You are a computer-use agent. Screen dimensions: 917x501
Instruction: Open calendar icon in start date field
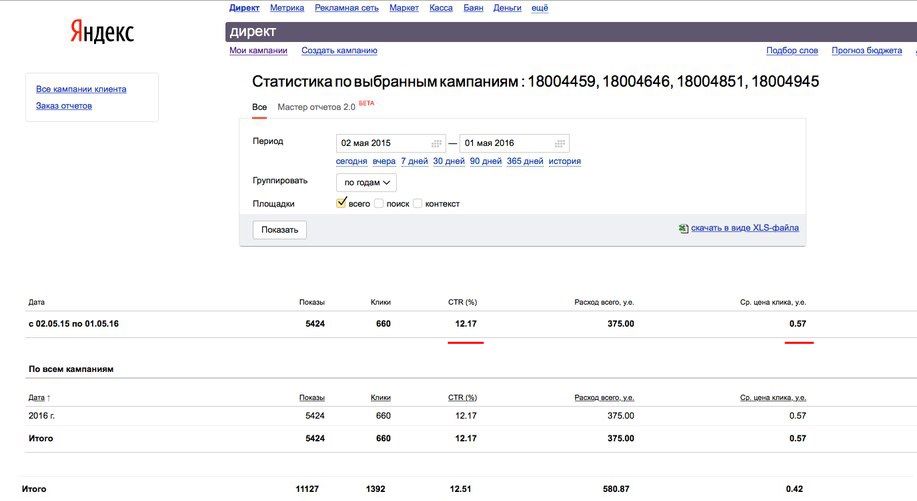click(436, 143)
